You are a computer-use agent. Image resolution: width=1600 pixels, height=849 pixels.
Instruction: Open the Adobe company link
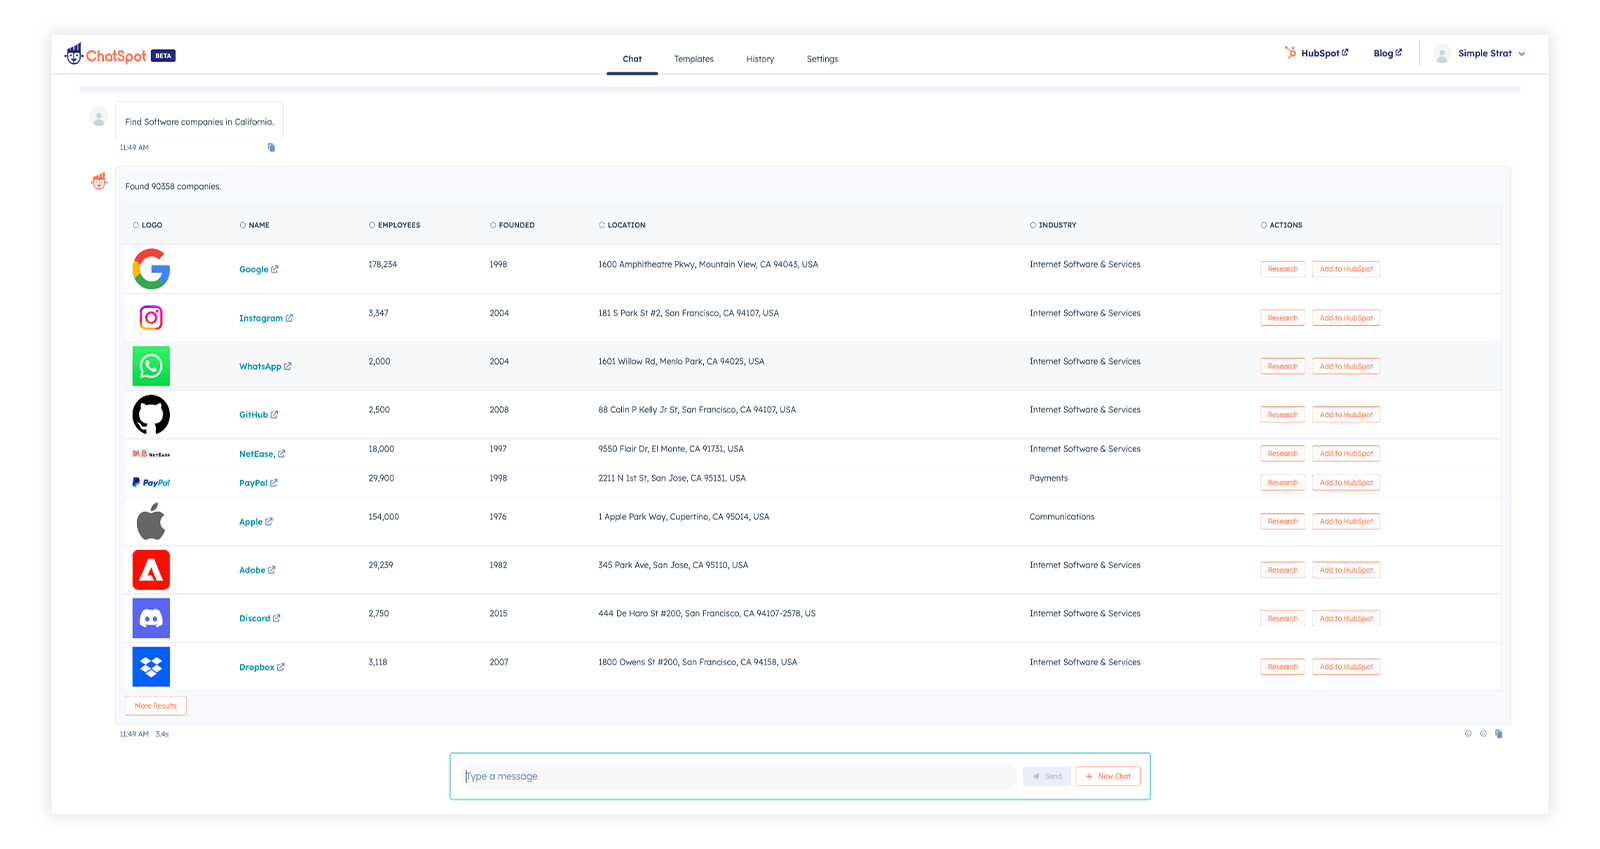pyautogui.click(x=257, y=570)
